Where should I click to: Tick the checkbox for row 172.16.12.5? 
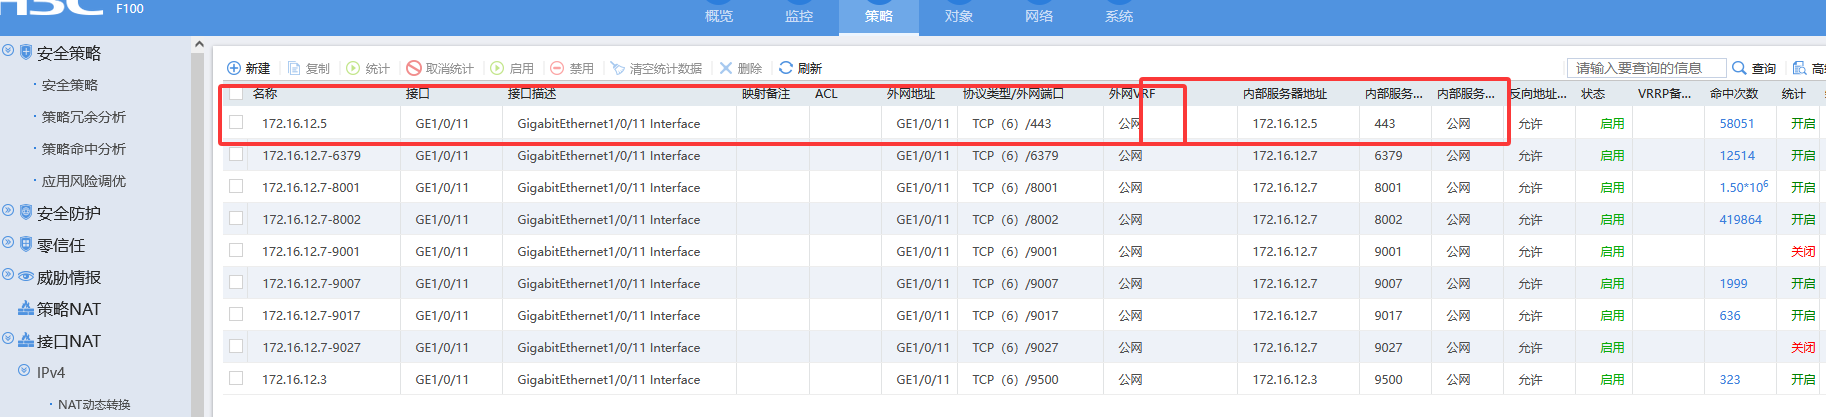point(236,122)
